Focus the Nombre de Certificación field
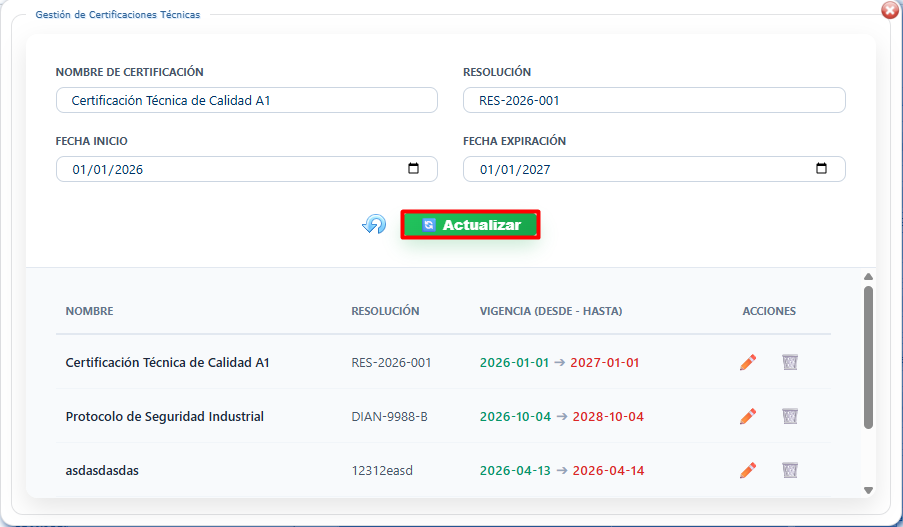Viewport: 903px width, 527px height. (246, 100)
